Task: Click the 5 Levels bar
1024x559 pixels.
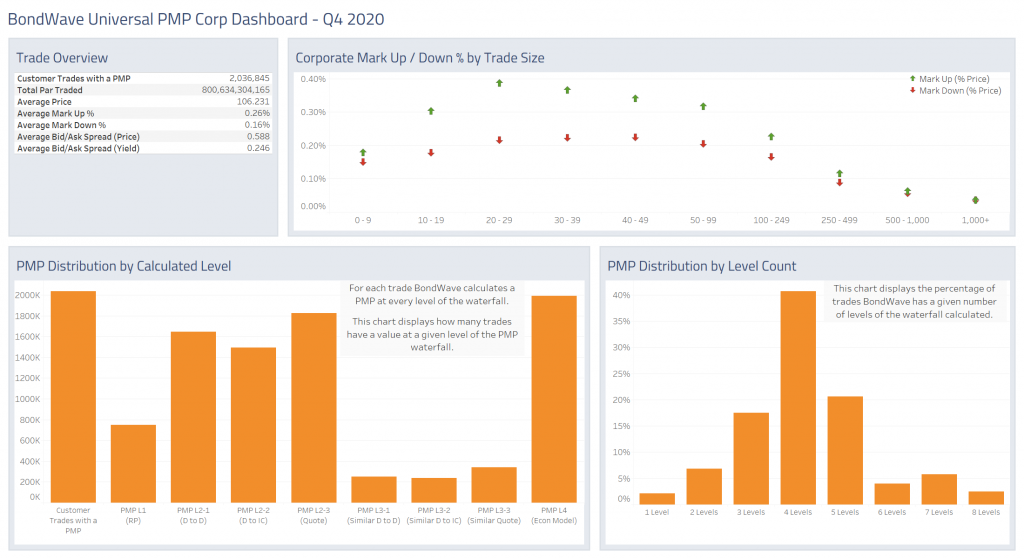Action: [x=845, y=450]
